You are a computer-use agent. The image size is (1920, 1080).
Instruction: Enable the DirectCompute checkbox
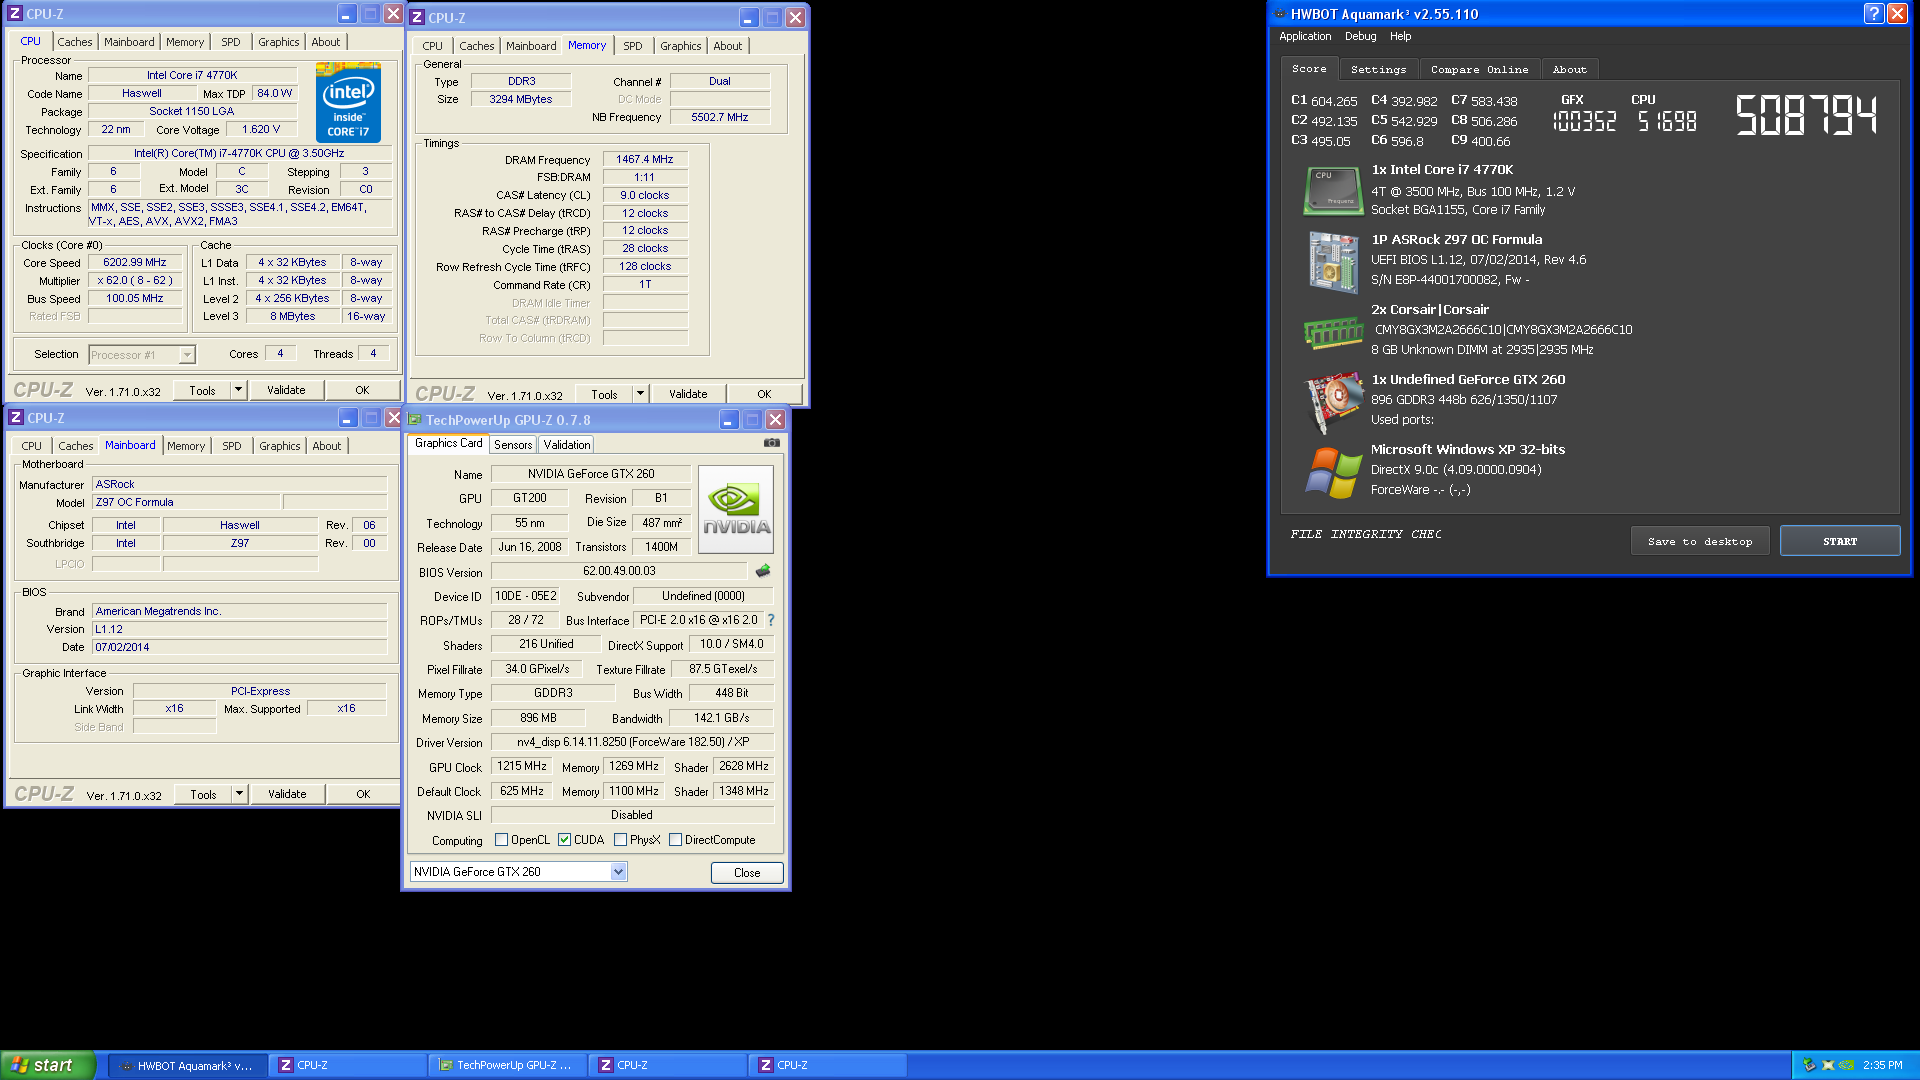coord(676,840)
